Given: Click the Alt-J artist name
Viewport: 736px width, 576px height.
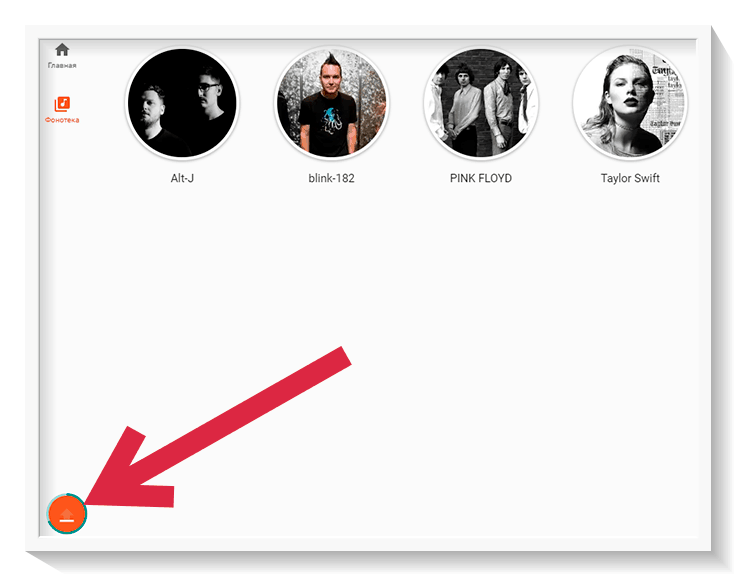Looking at the screenshot, I should [182, 178].
